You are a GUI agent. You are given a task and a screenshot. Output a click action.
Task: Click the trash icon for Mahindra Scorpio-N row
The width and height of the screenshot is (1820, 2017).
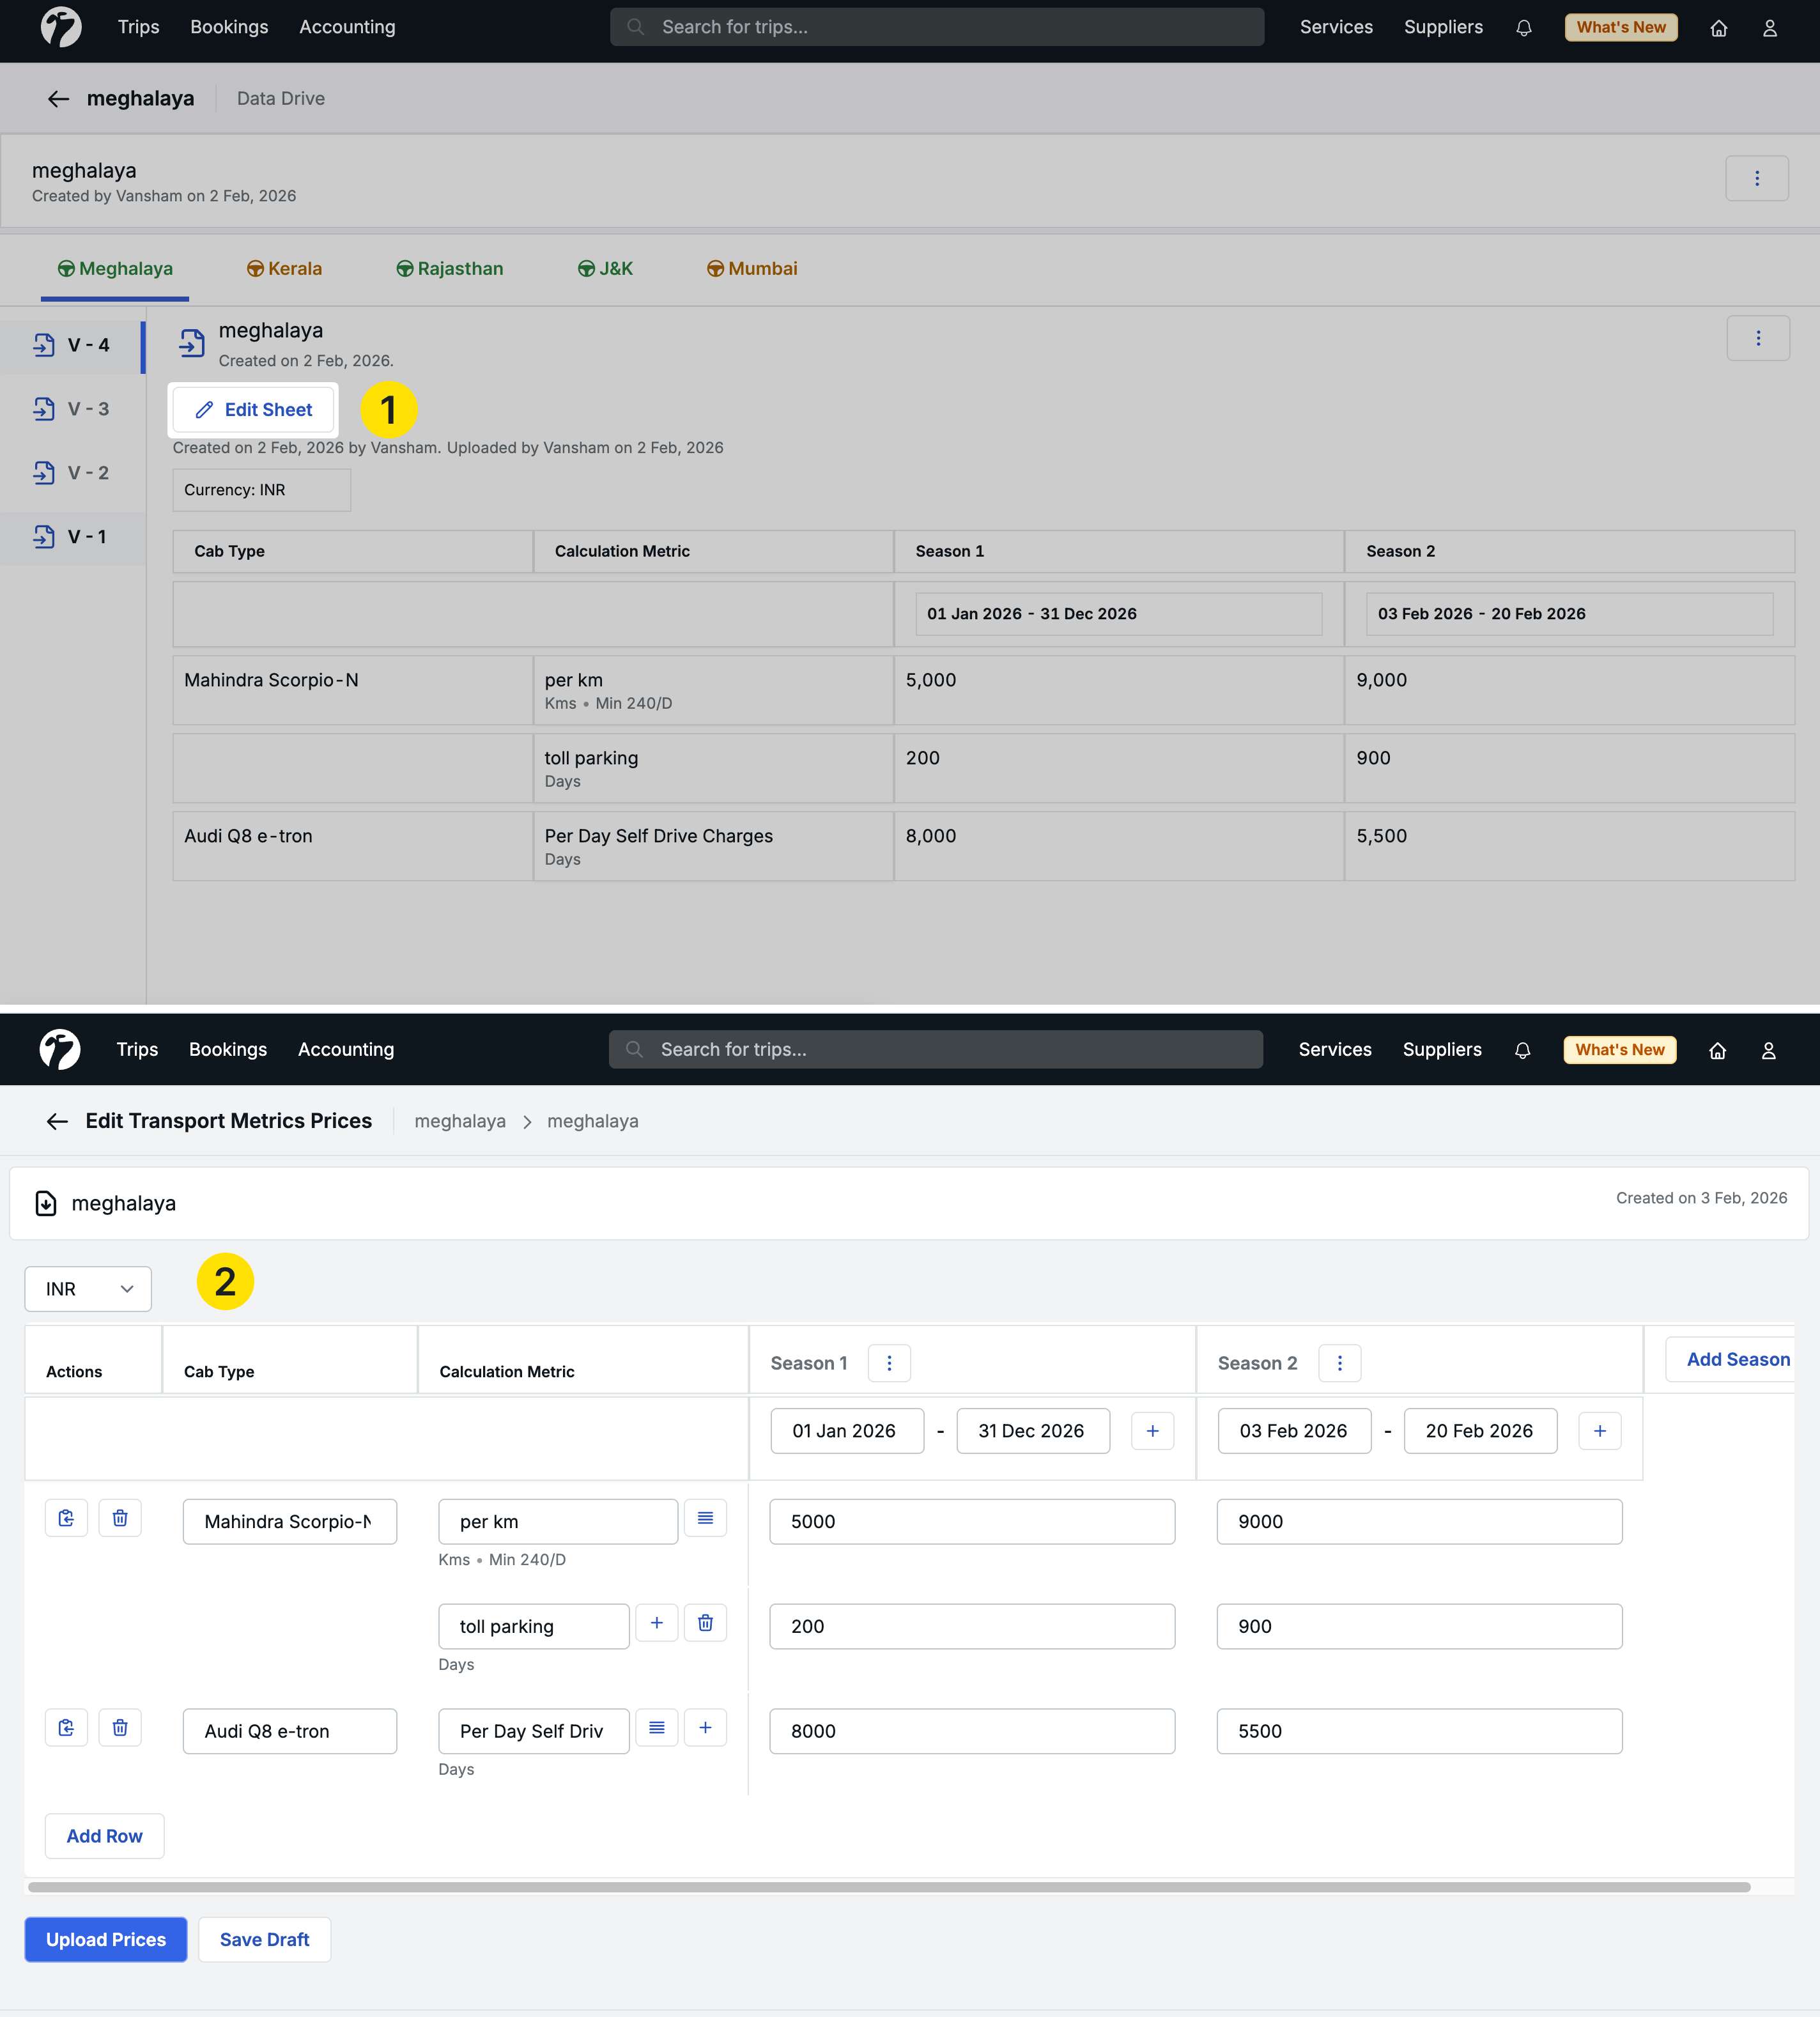tap(120, 1518)
